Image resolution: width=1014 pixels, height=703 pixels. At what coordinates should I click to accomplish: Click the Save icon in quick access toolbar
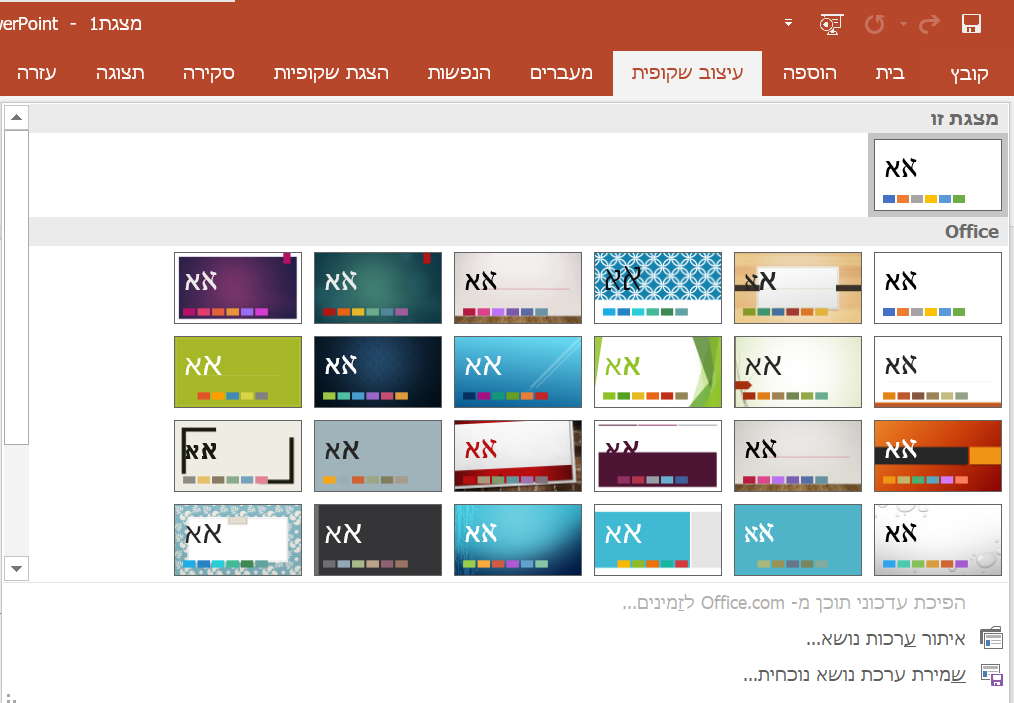pyautogui.click(x=971, y=25)
